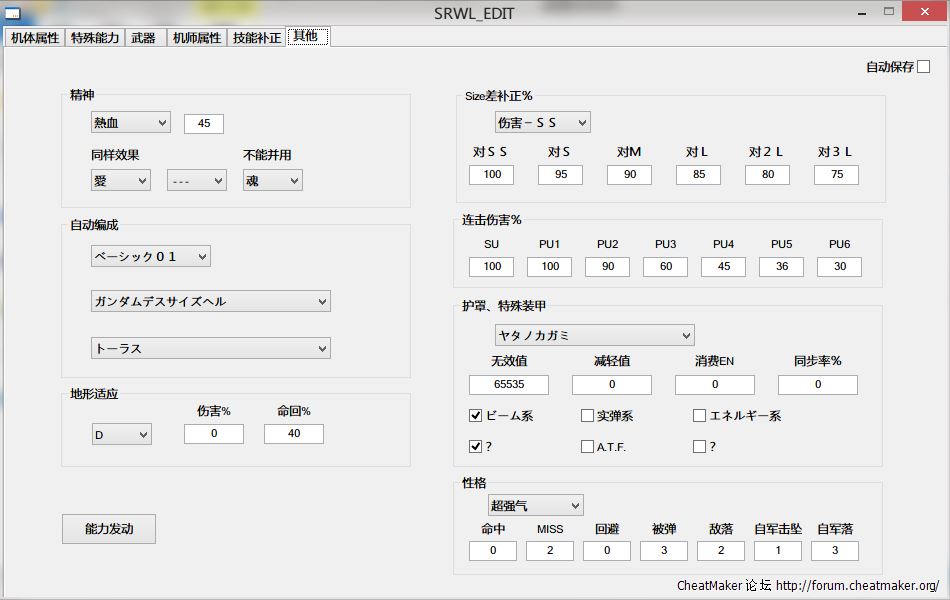Screen dimensions: 950x600
Task: Switch to the 特殊能力 tab
Action: 95,38
